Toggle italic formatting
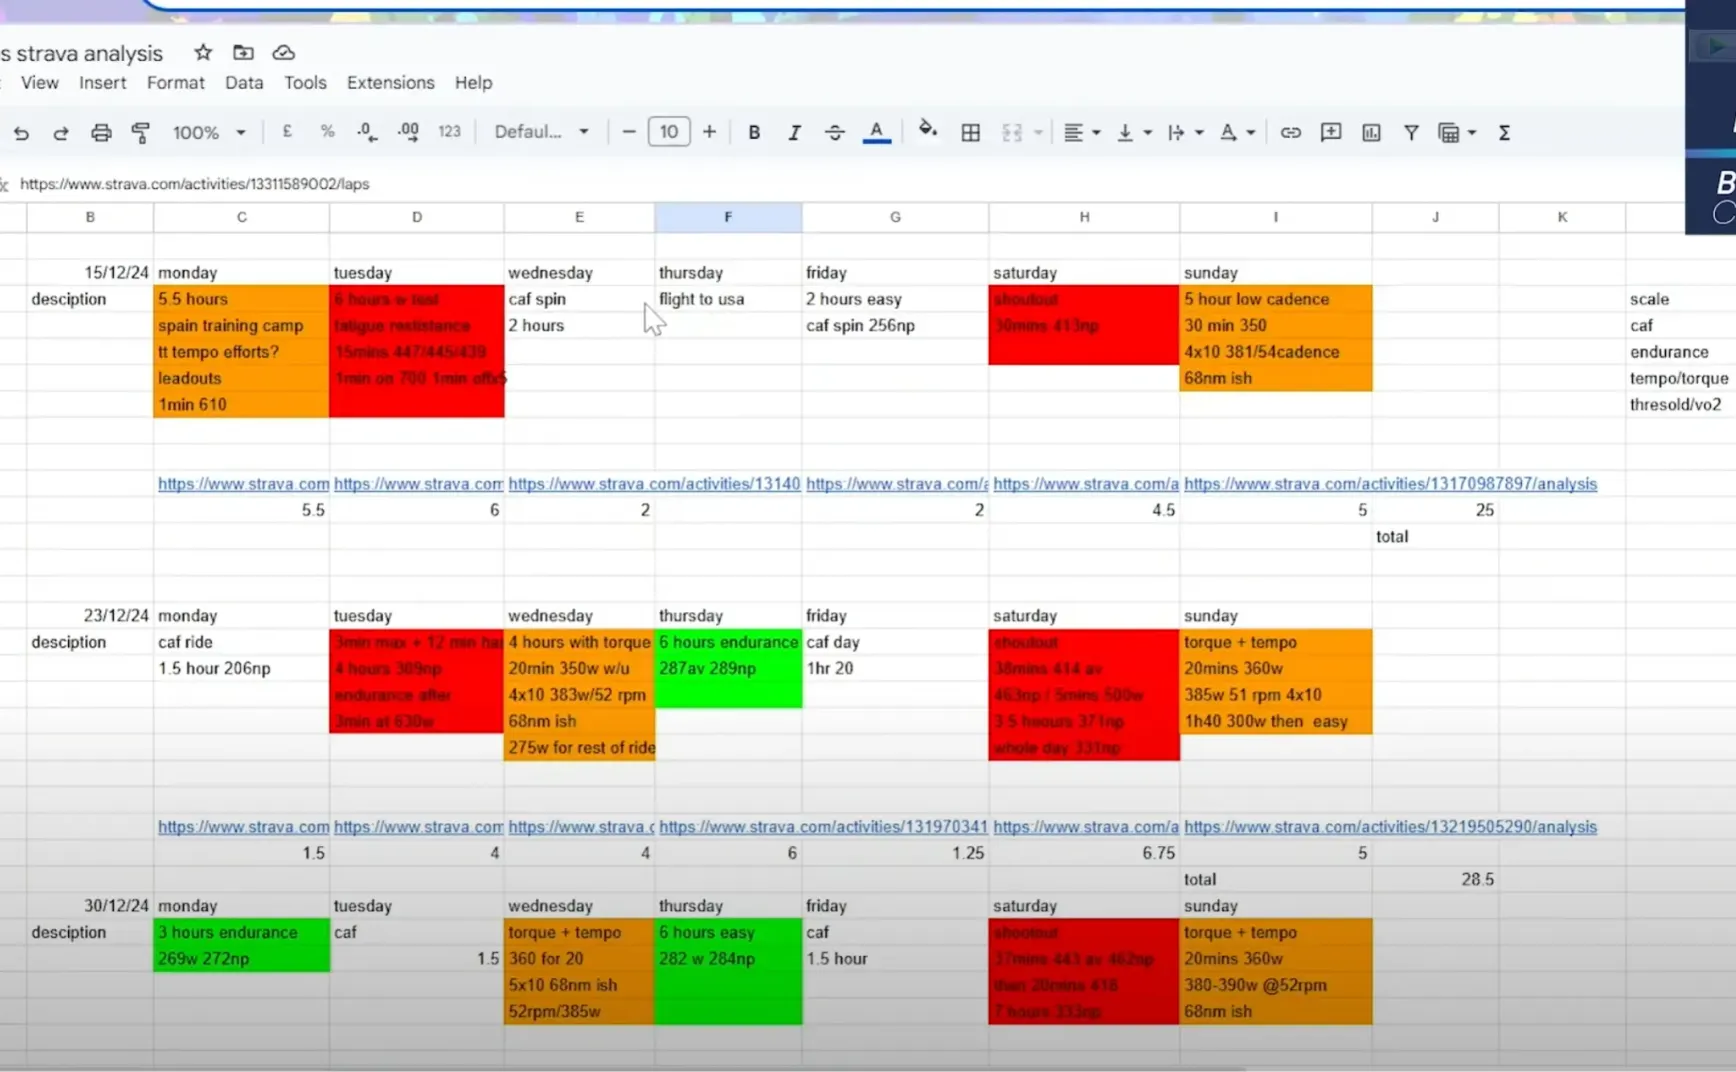This screenshot has height=1072, width=1736. click(x=794, y=132)
